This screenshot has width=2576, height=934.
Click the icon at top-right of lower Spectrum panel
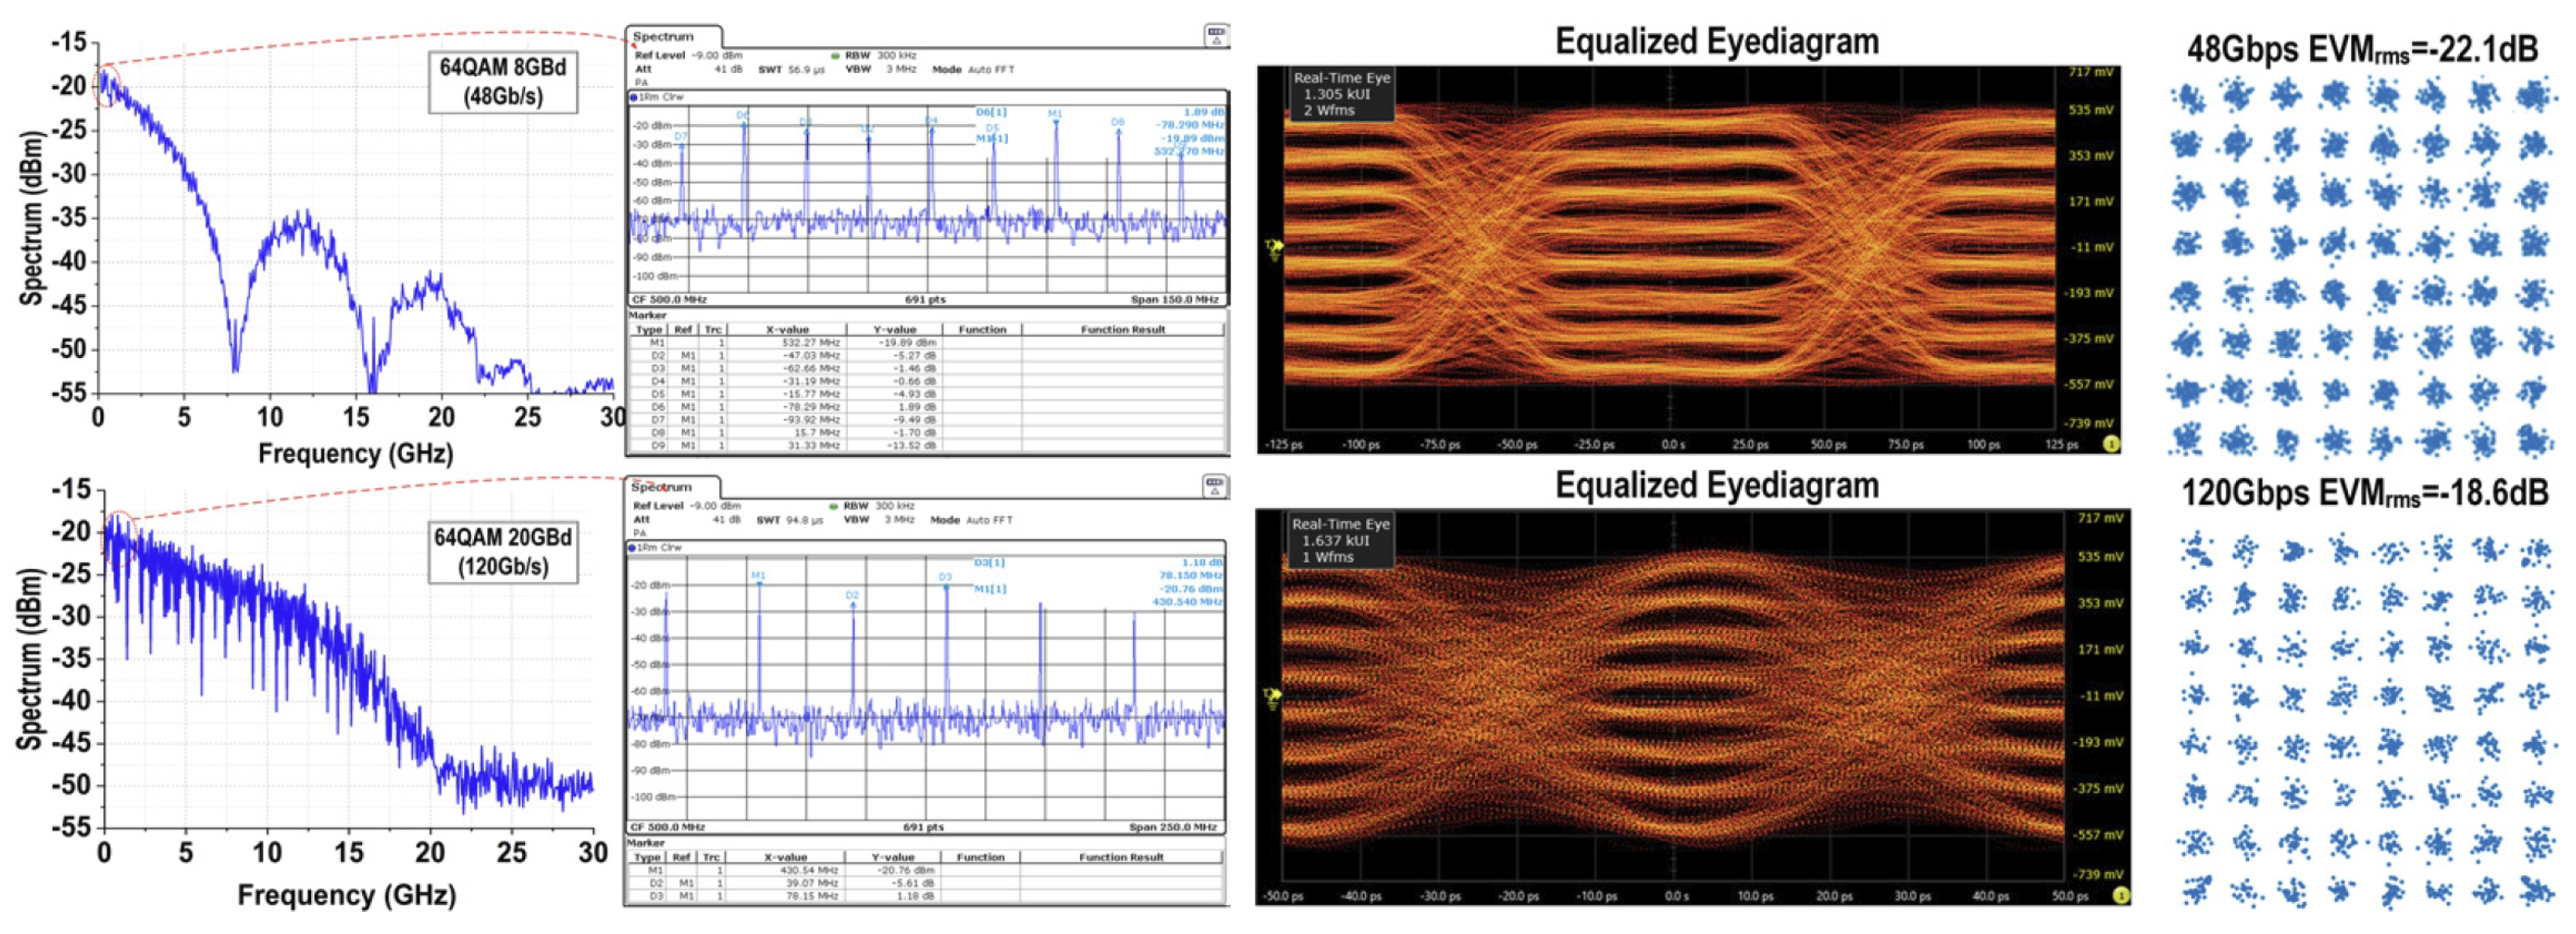pos(1214,487)
